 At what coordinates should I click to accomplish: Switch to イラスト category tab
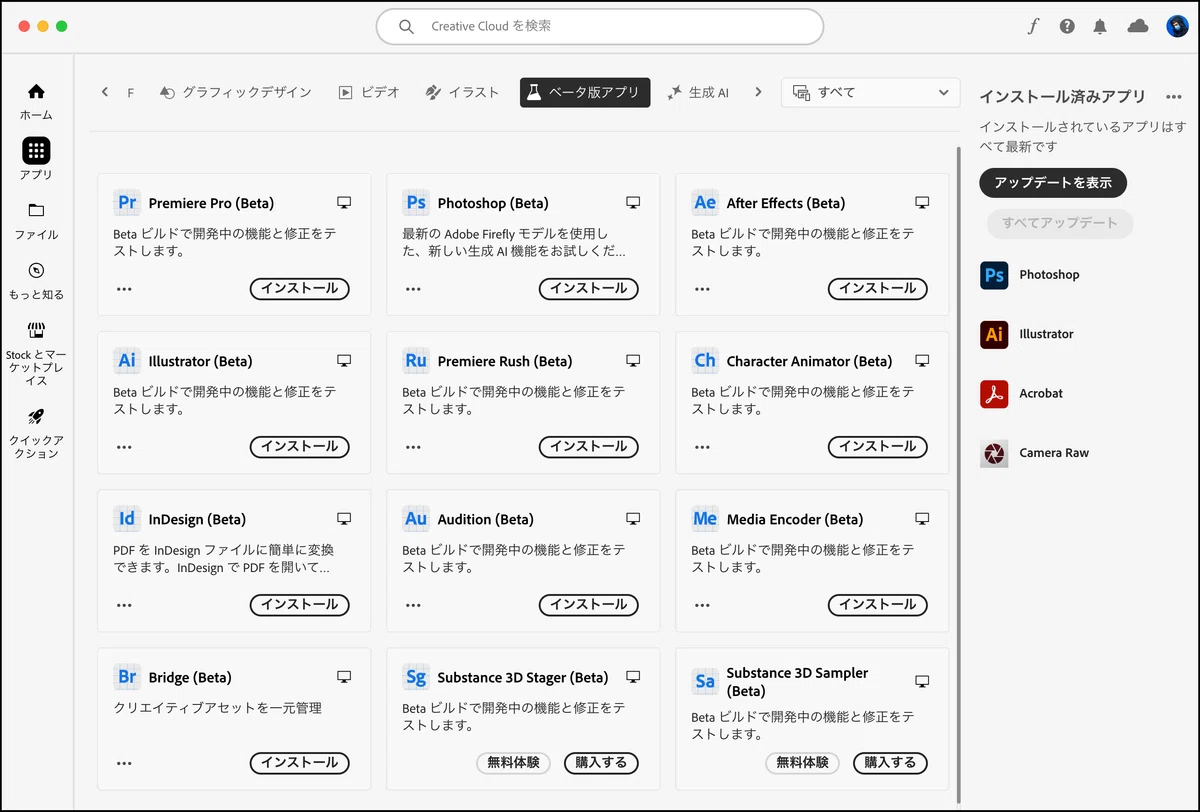[x=462, y=92]
